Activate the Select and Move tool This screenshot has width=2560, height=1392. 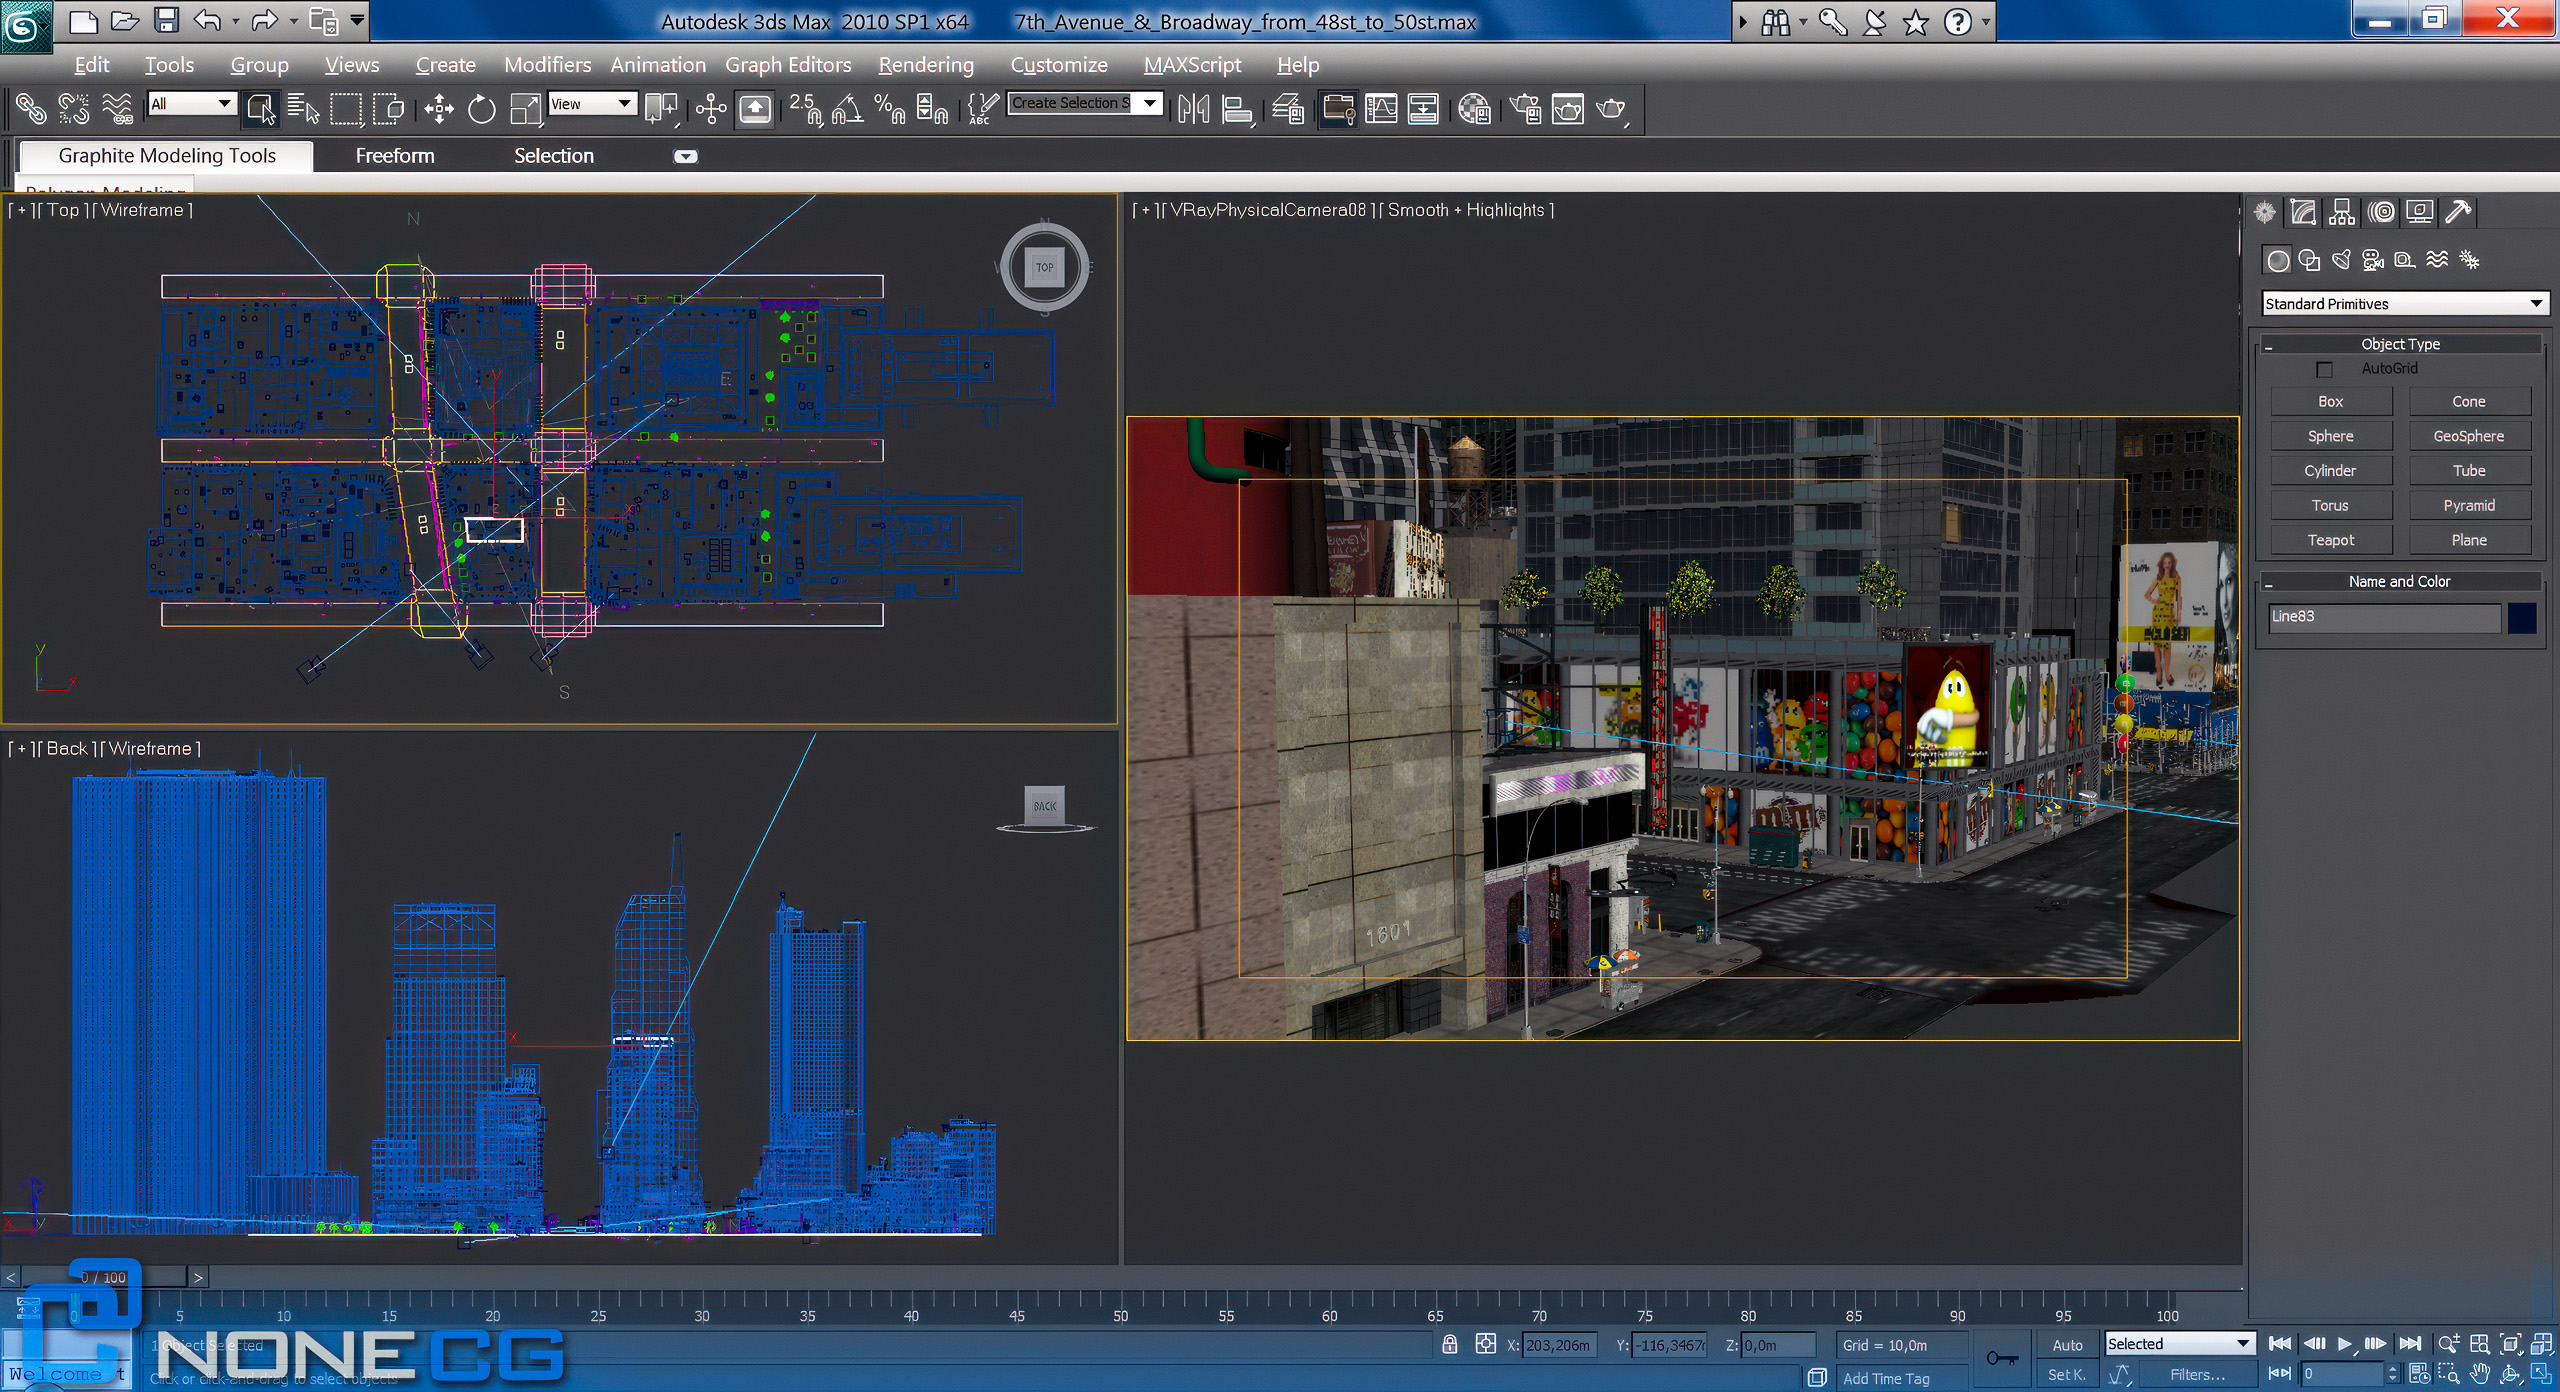(x=439, y=108)
